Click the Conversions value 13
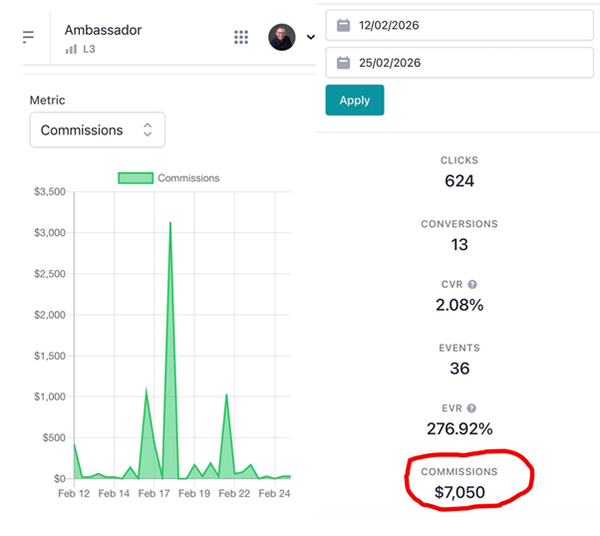Viewport: 600px width, 536px height. [x=459, y=244]
